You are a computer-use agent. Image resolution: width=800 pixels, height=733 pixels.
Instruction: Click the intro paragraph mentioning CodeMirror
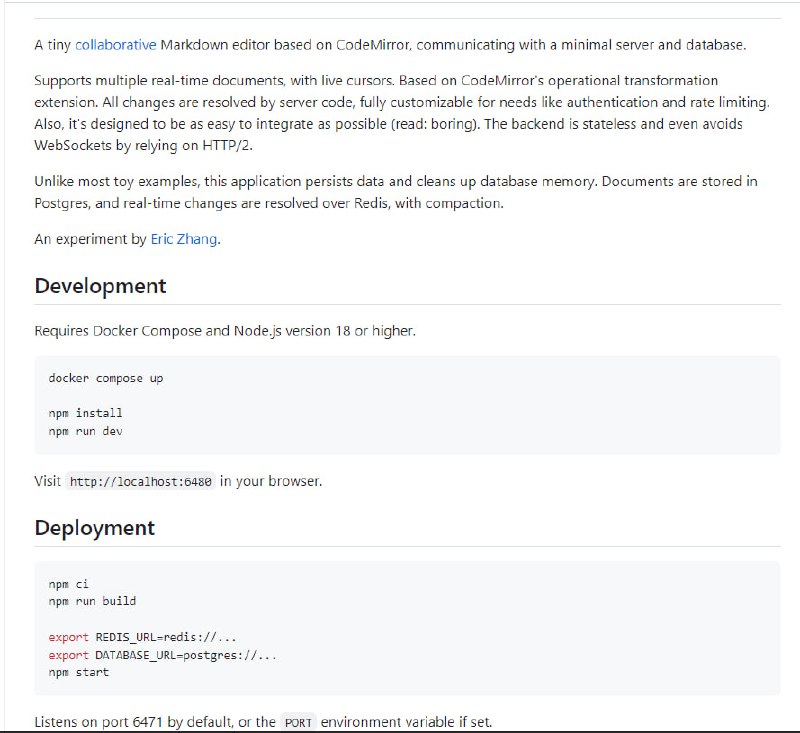pyautogui.click(x=400, y=44)
